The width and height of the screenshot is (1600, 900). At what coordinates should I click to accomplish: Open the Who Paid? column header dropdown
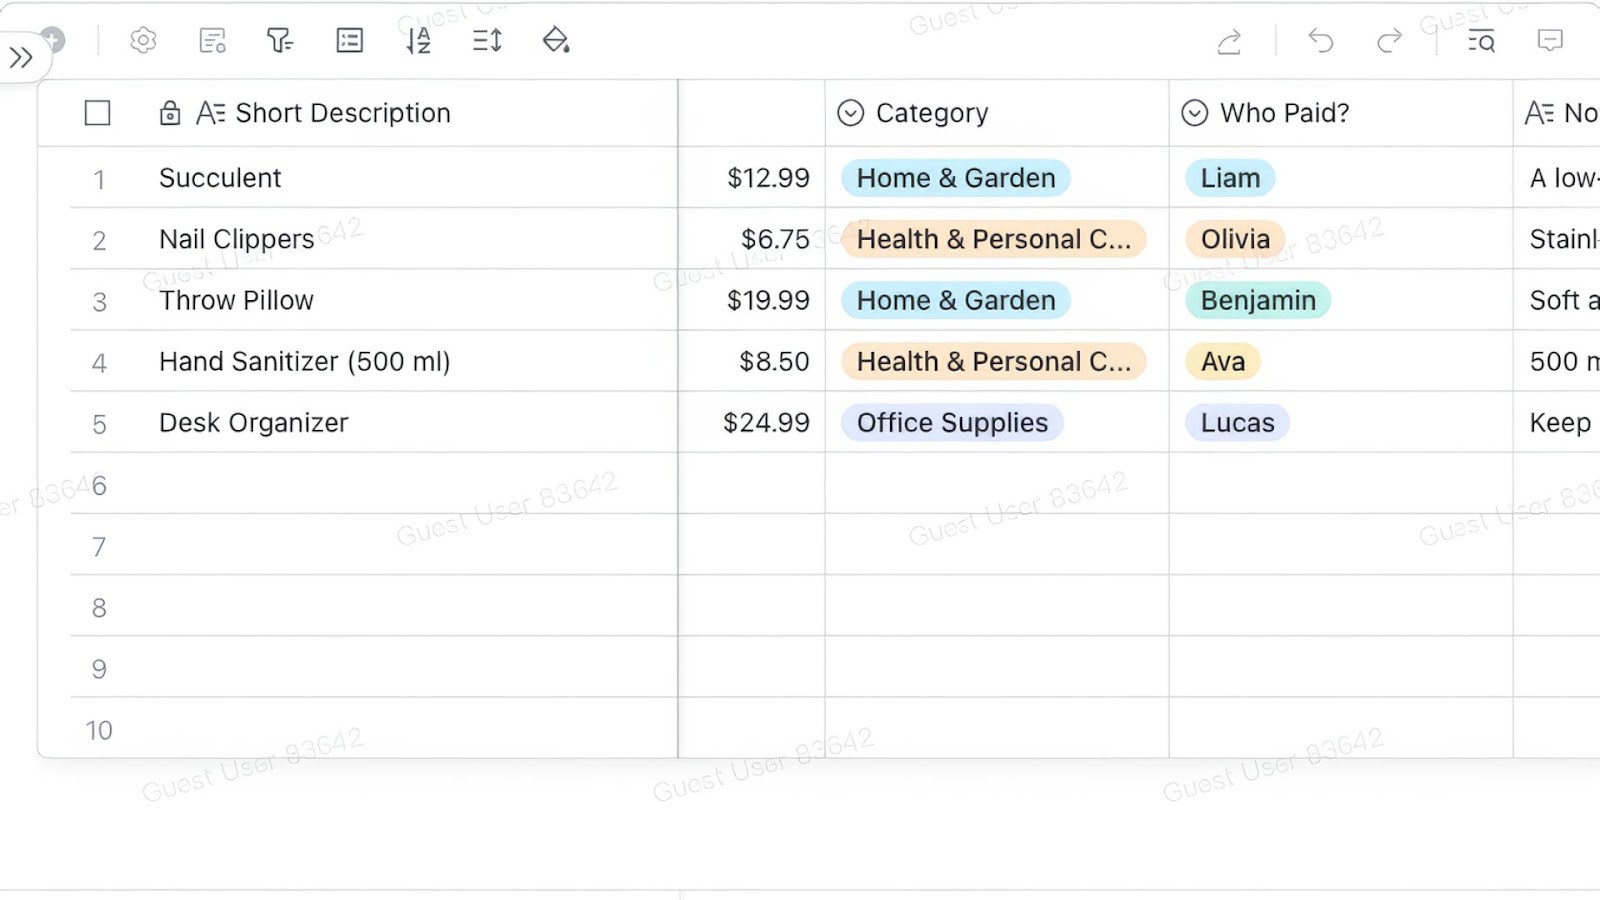pos(1194,113)
